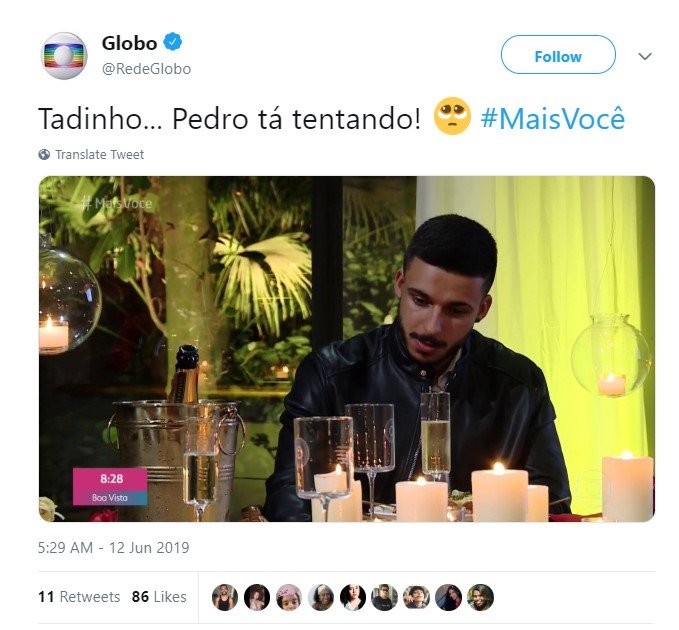The image size is (679, 630).
Task: Open the Globo display name
Action: click(x=129, y=43)
